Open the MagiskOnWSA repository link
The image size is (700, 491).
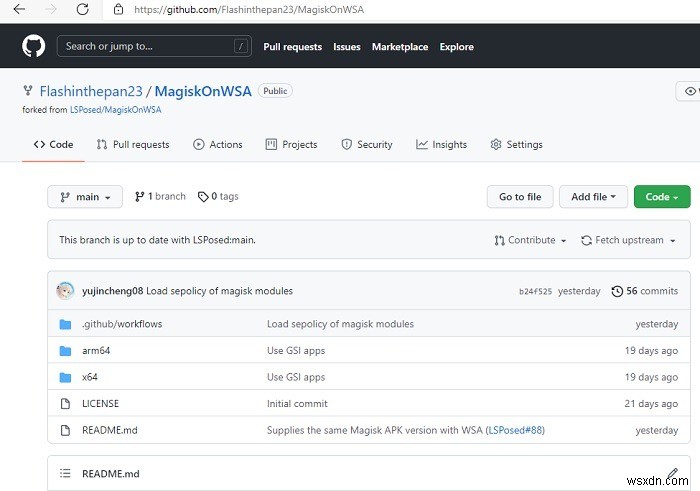click(203, 91)
